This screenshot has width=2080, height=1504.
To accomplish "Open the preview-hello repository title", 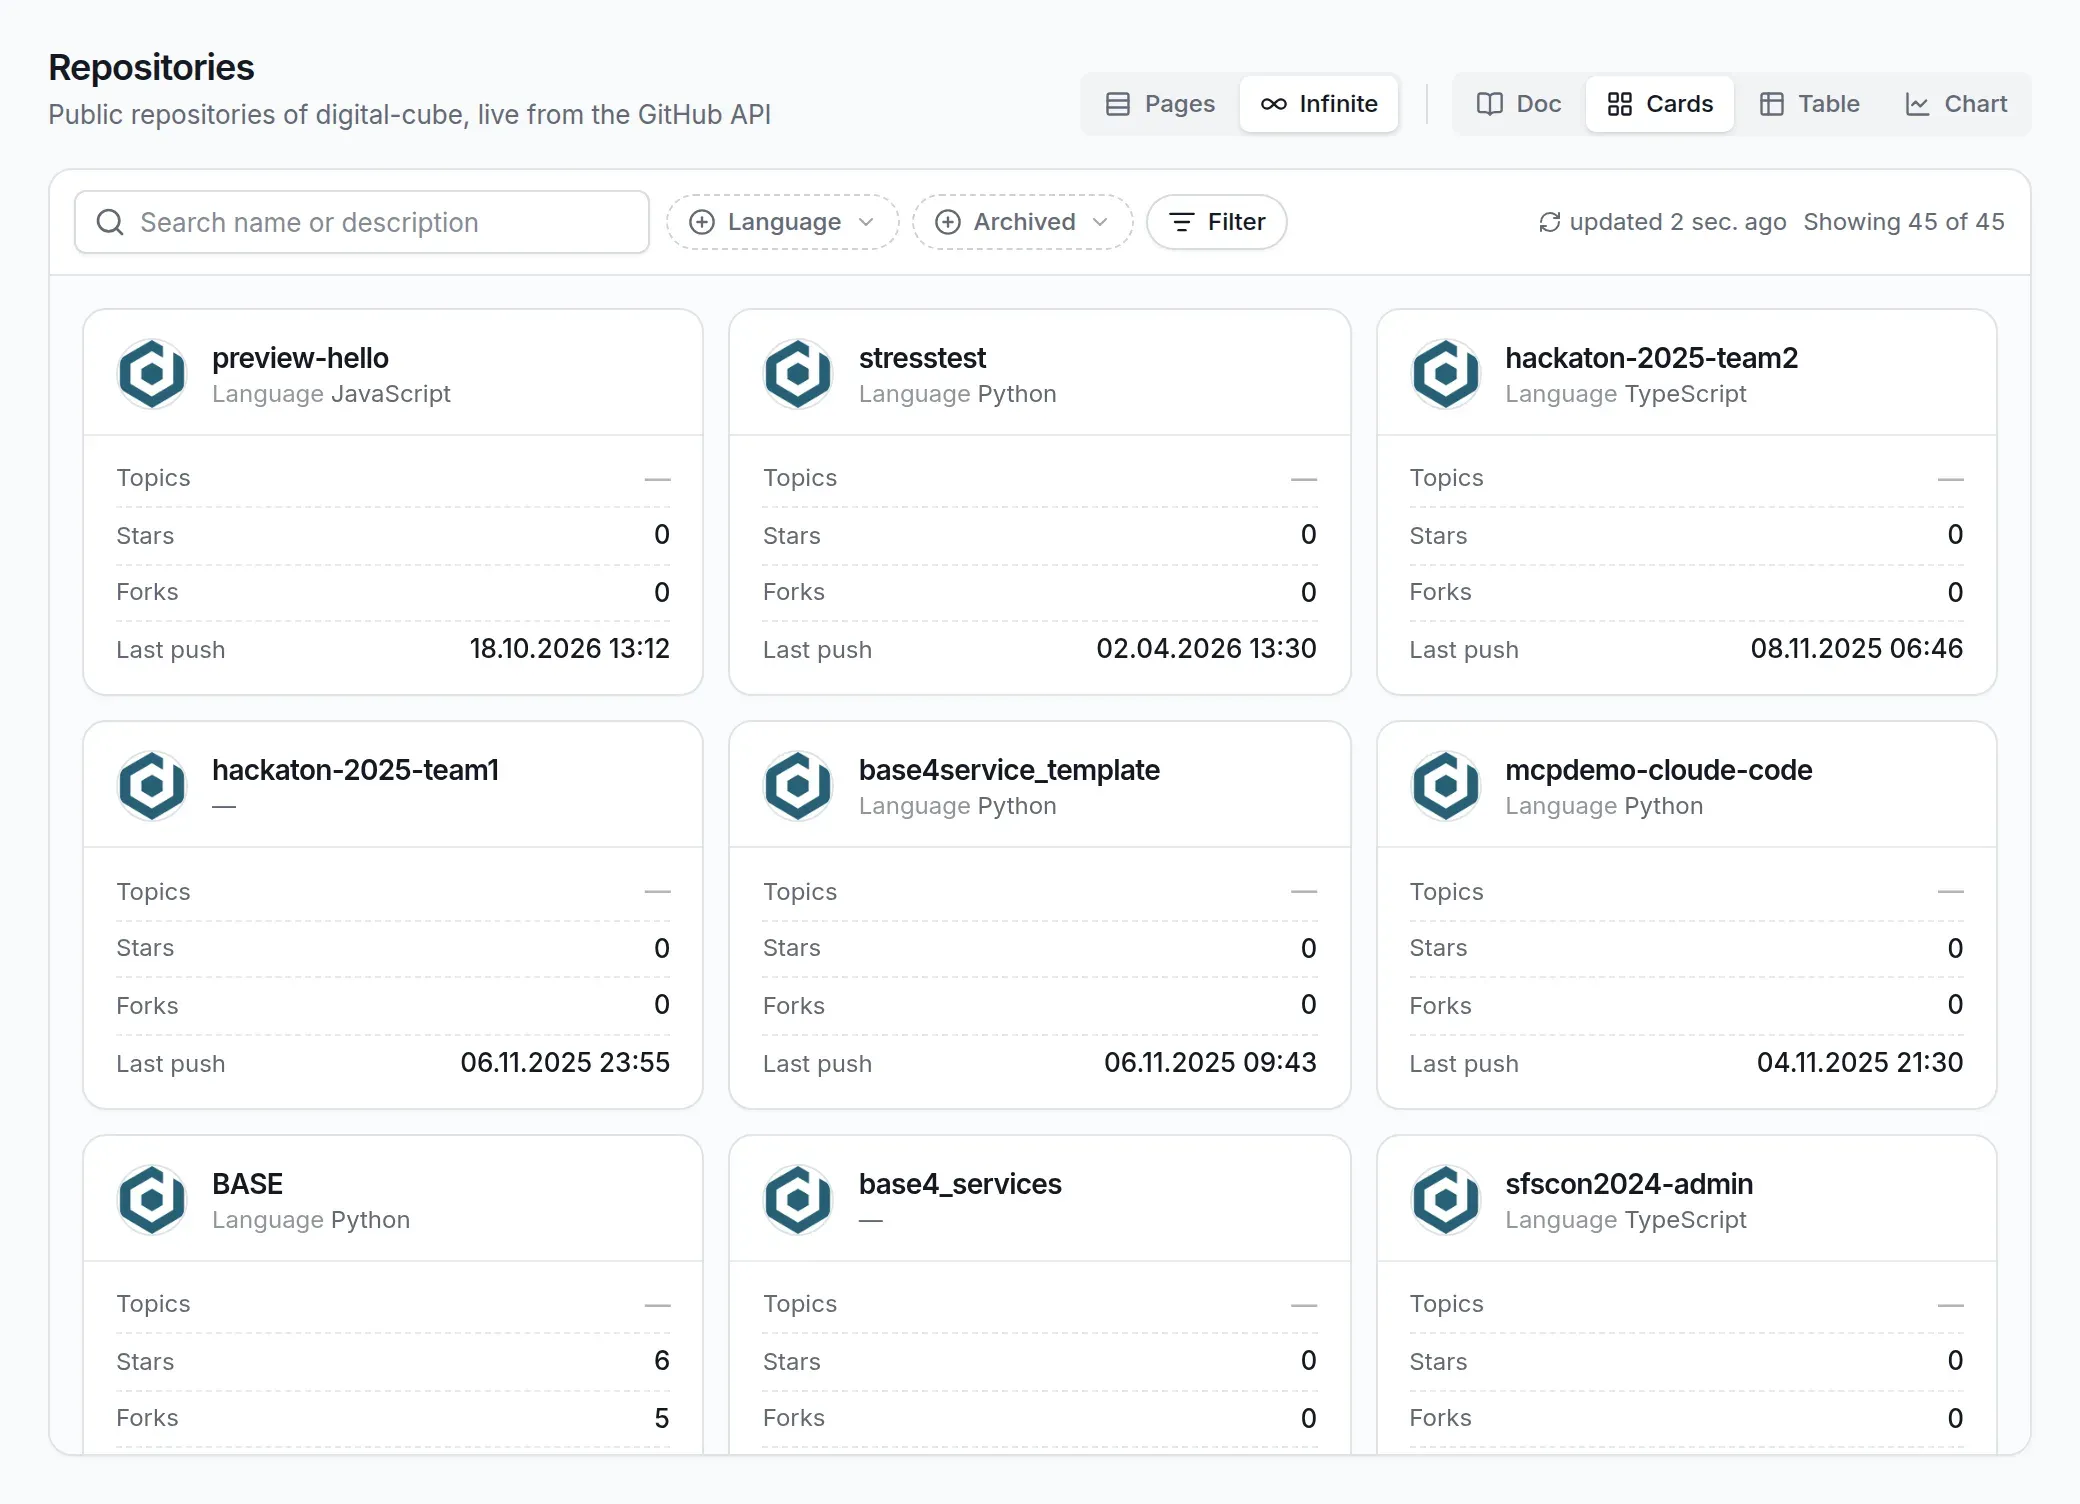I will [300, 358].
